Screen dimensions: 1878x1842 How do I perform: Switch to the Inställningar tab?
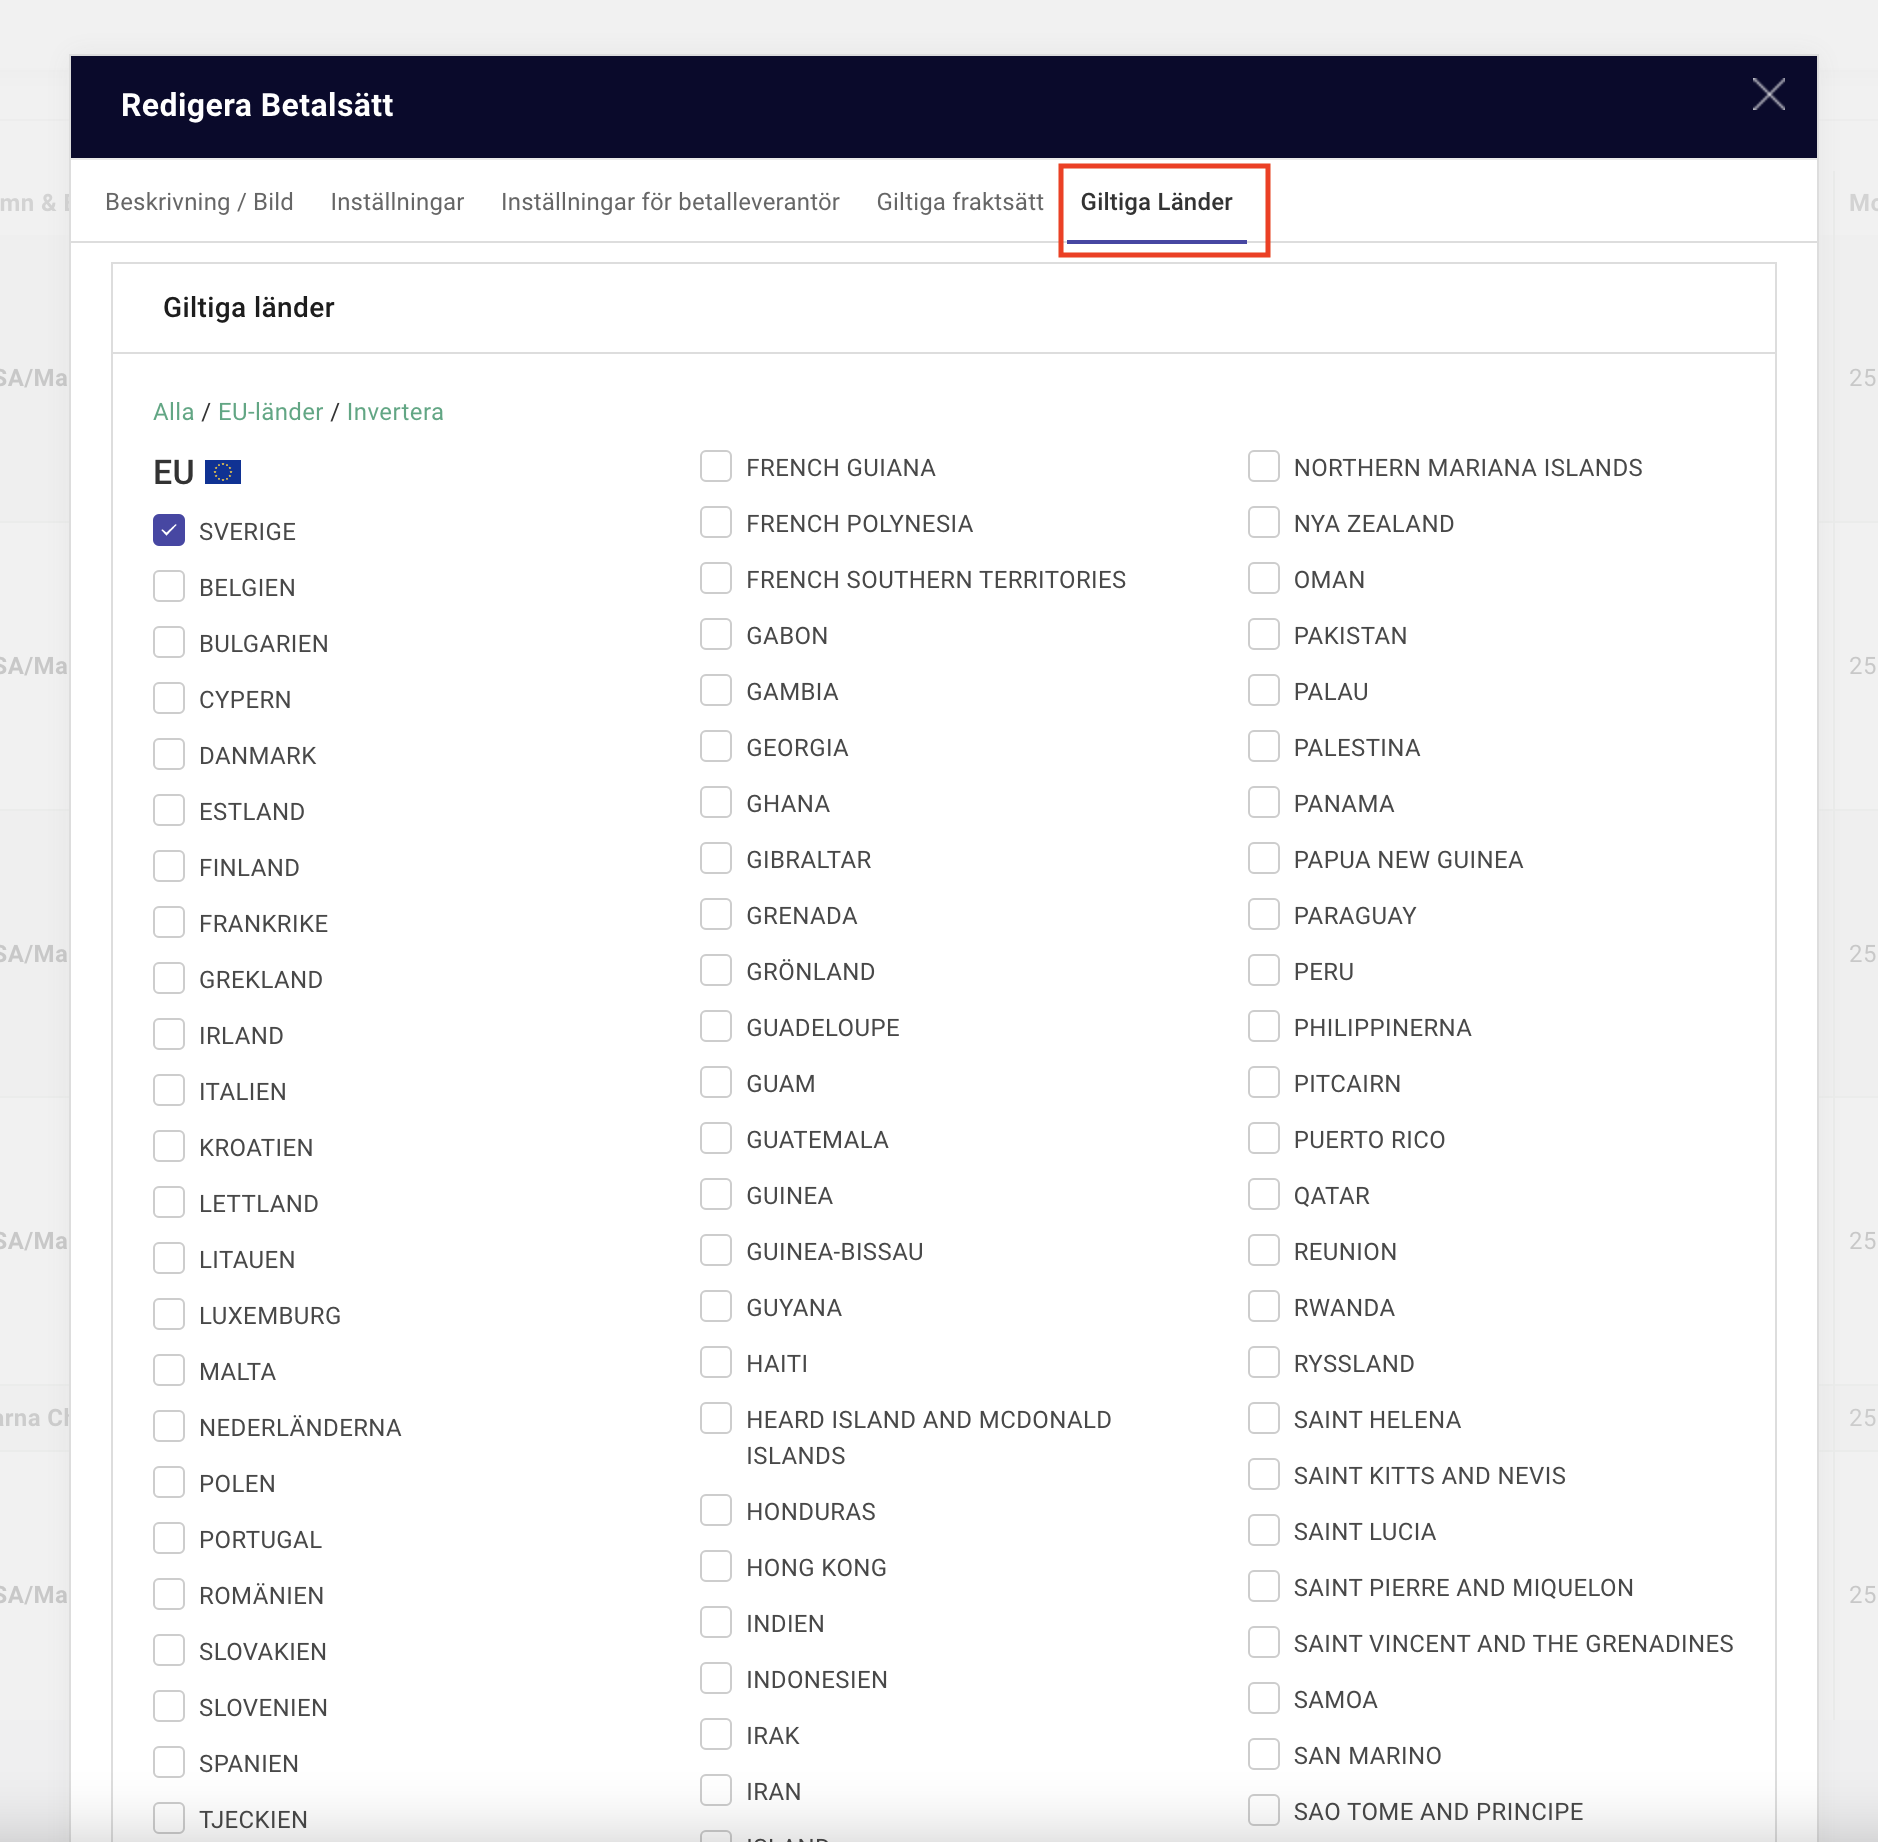397,202
